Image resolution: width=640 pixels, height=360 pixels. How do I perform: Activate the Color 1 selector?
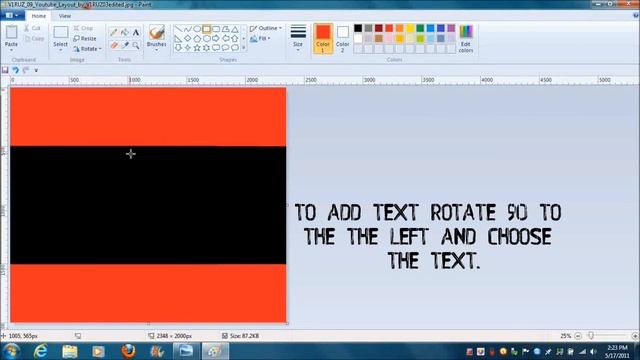click(323, 39)
